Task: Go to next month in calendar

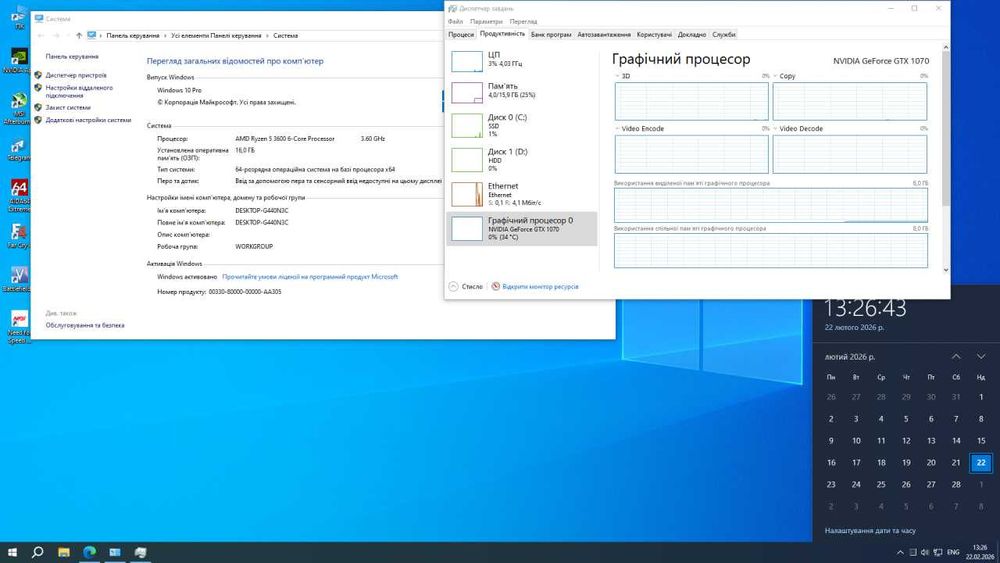Action: click(x=981, y=356)
